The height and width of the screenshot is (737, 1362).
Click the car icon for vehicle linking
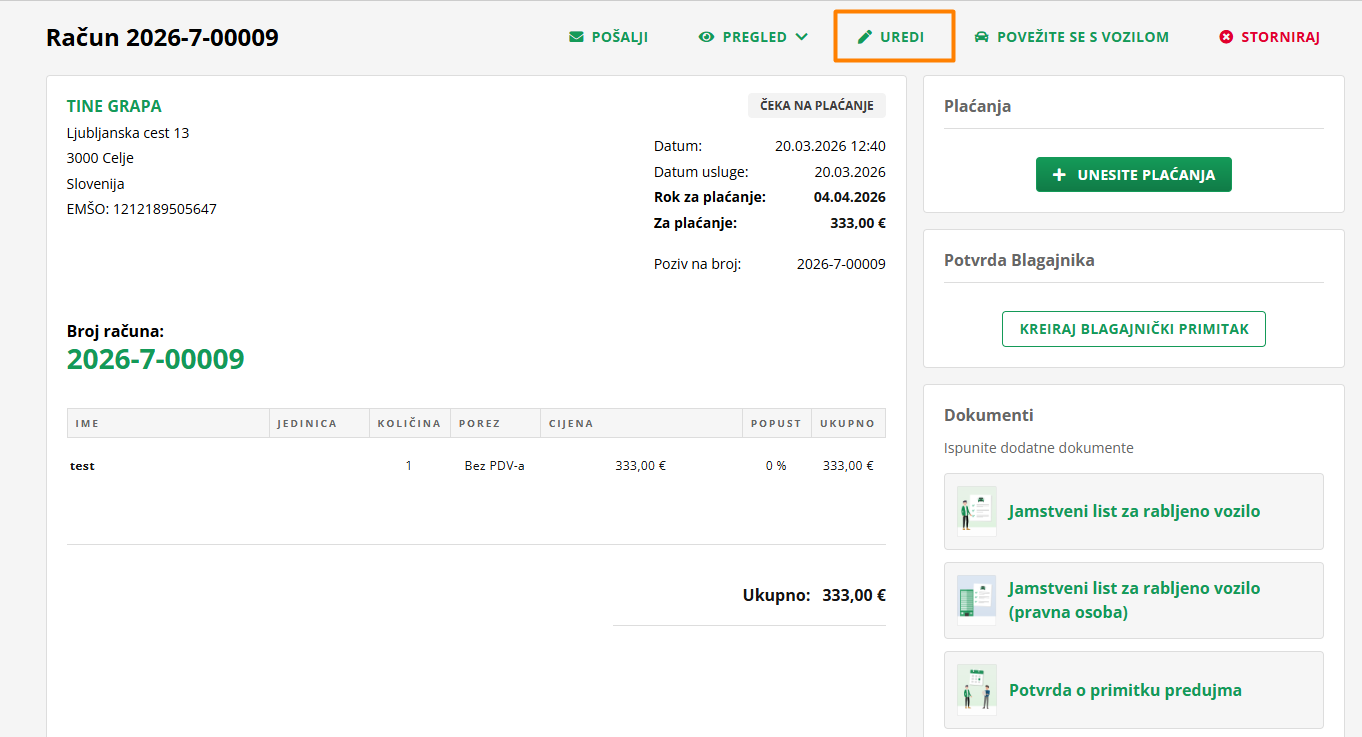point(982,37)
